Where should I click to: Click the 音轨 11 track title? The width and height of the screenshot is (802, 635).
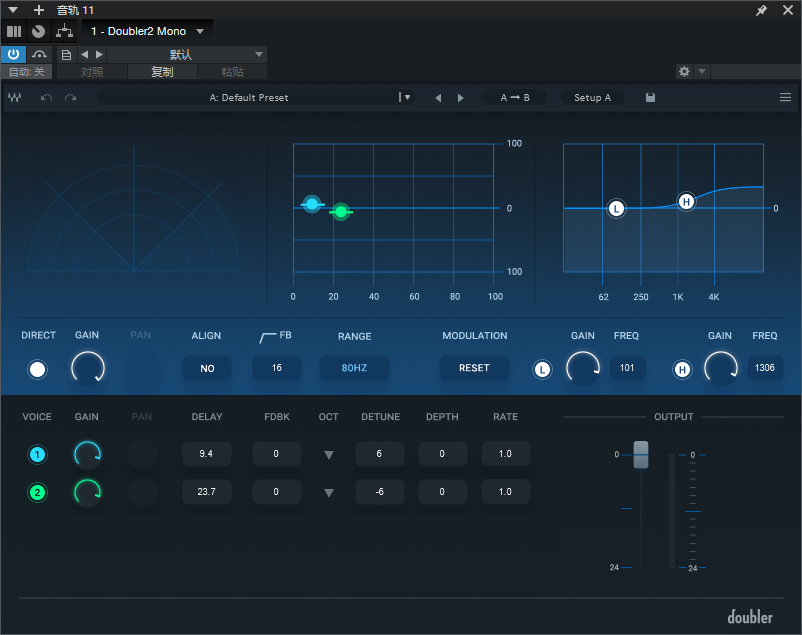pos(75,10)
